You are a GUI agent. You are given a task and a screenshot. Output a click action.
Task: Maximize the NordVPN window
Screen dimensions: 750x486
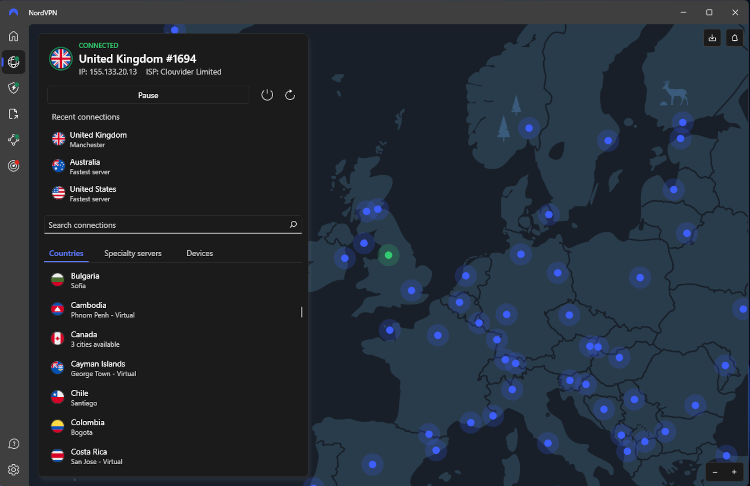[x=709, y=12]
